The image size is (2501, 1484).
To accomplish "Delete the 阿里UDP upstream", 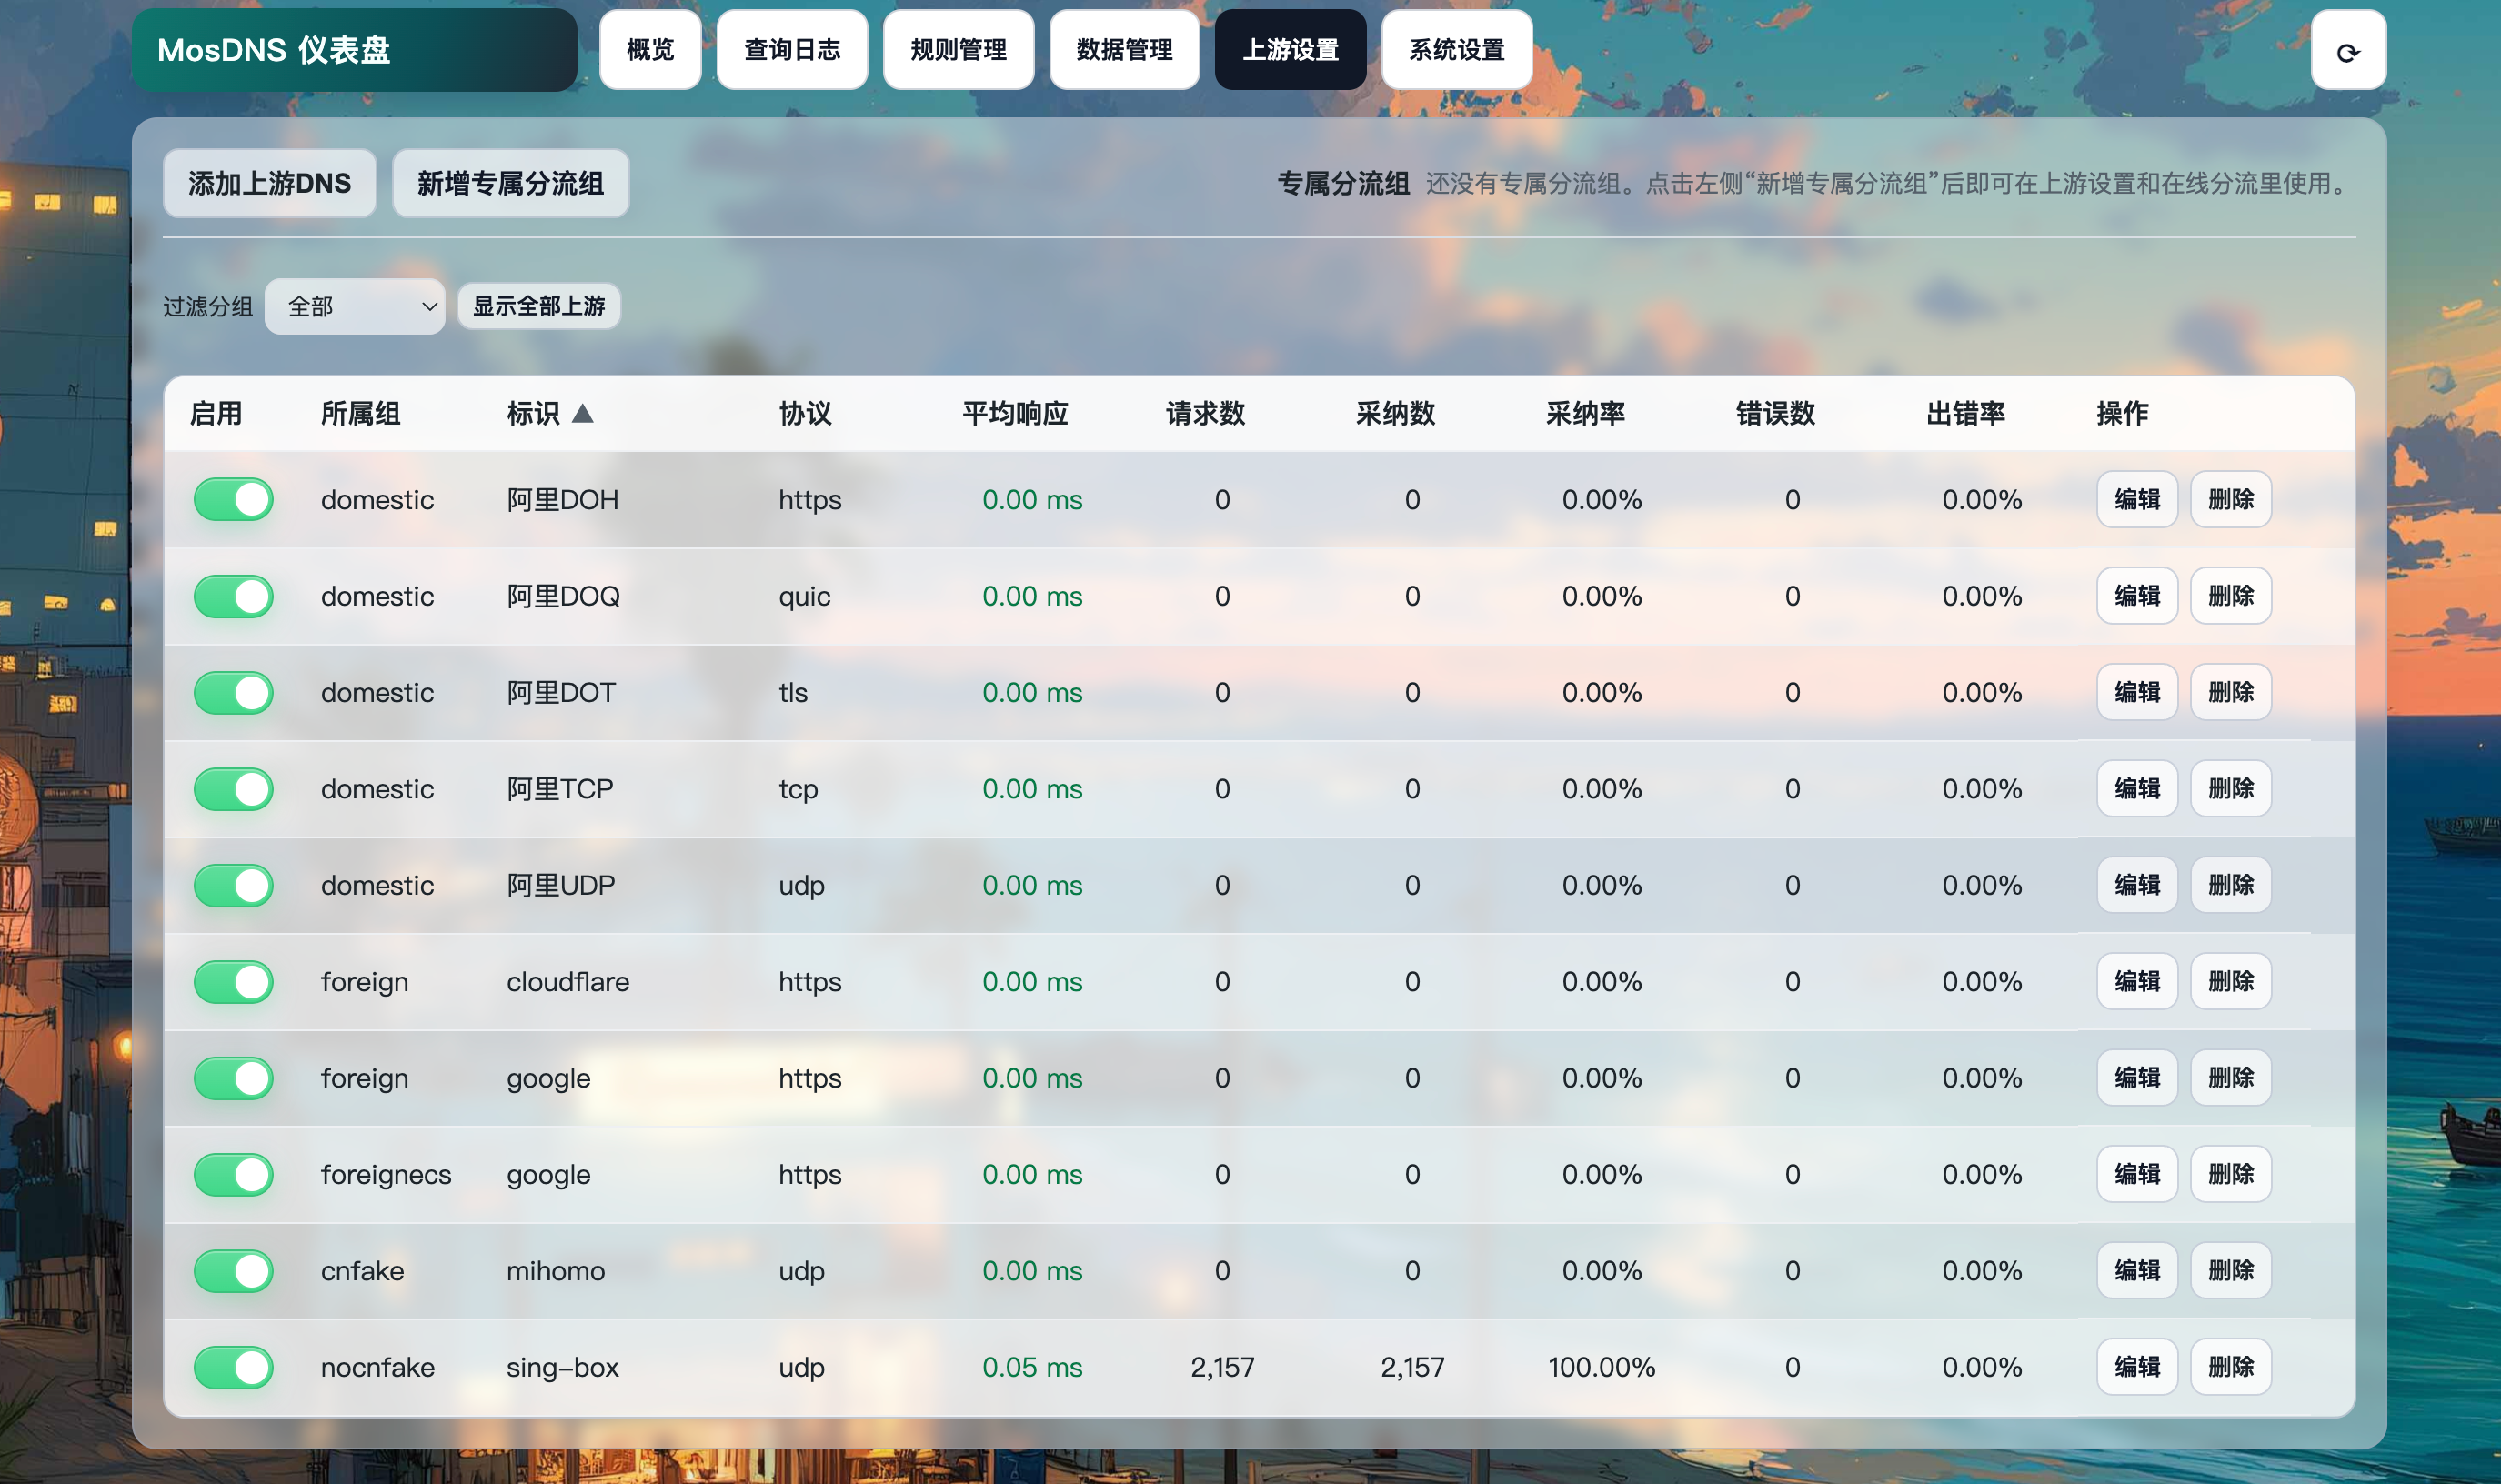I will pyautogui.click(x=2230, y=885).
